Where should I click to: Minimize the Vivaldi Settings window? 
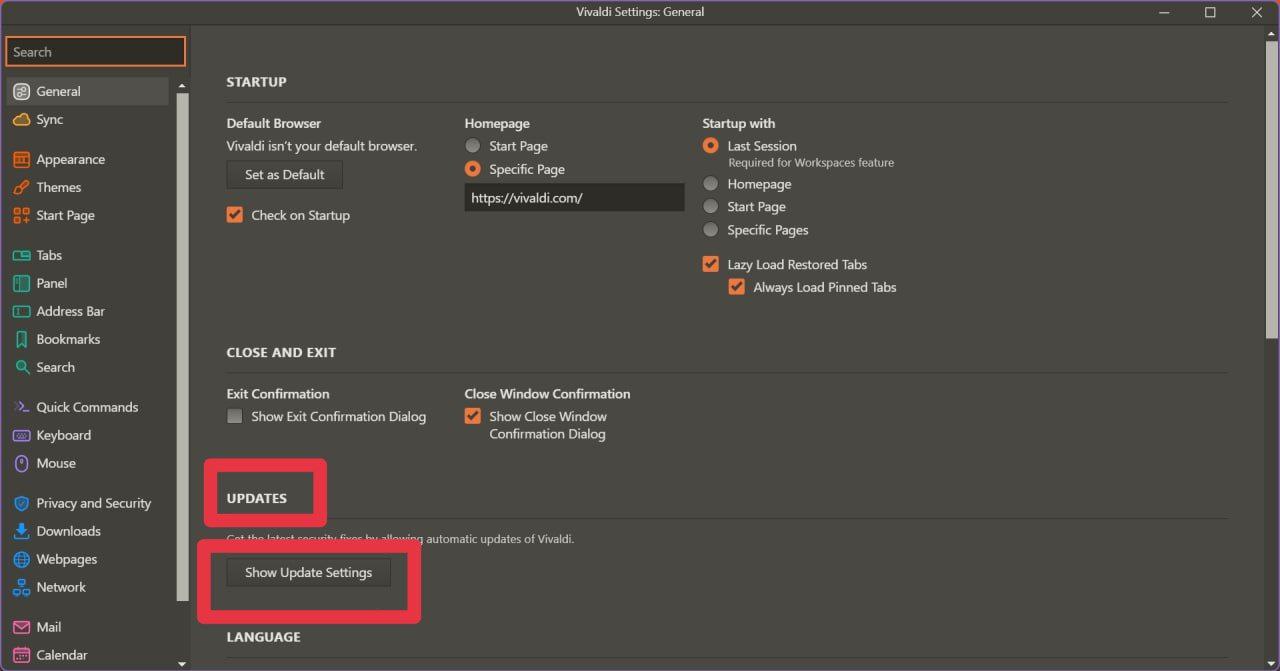click(1164, 12)
